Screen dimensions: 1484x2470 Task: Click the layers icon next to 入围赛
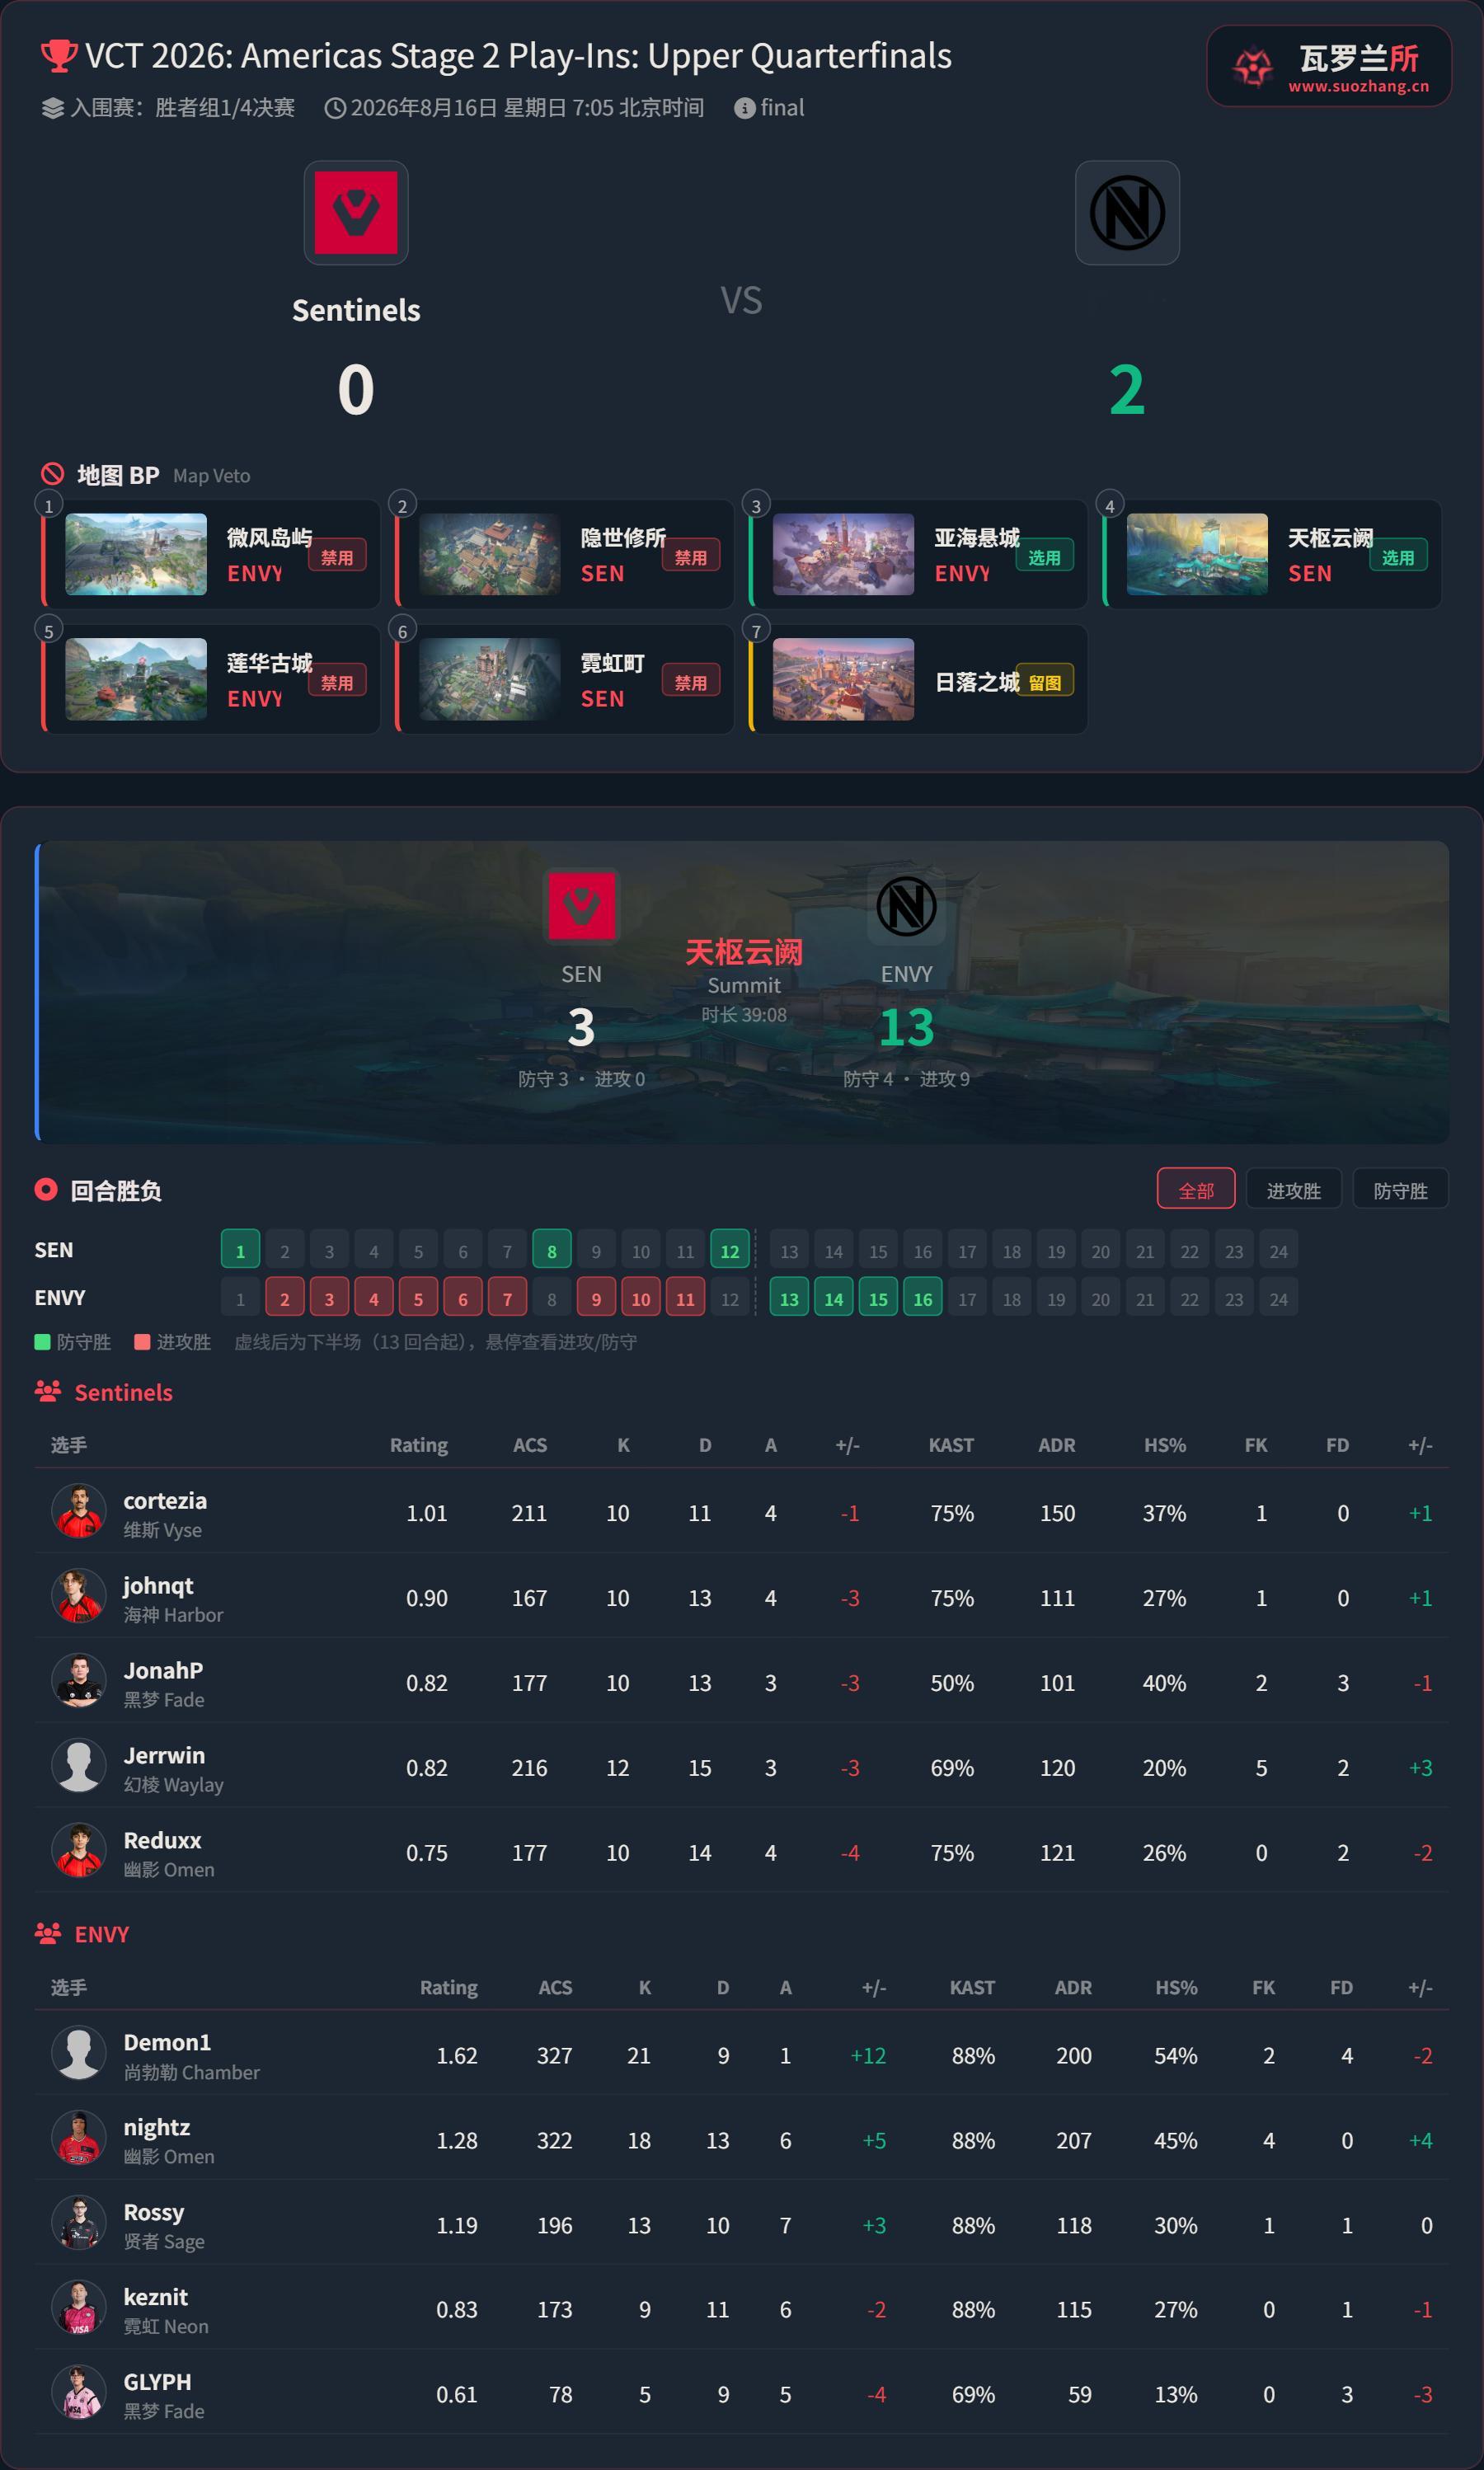[53, 108]
